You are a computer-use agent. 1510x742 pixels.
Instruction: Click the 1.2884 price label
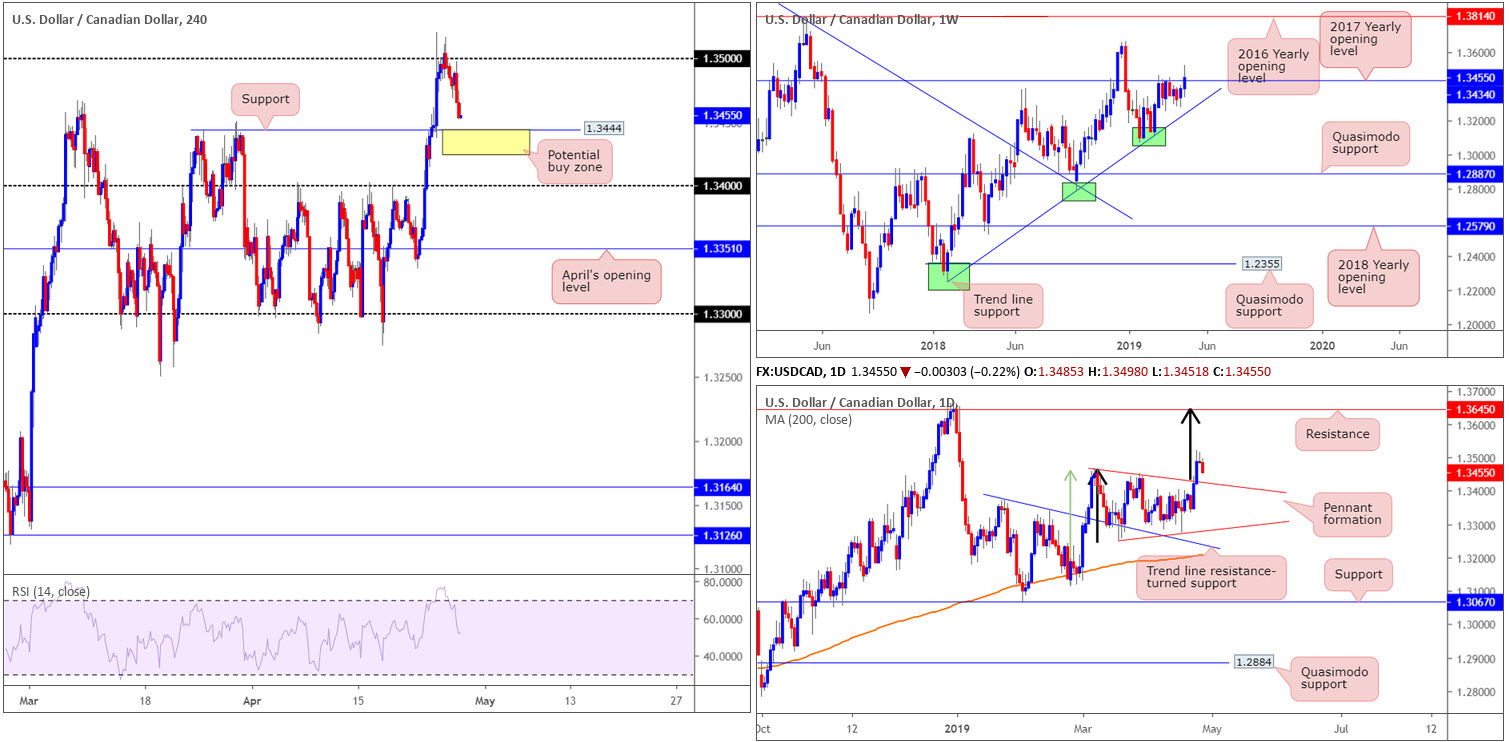[x=1252, y=662]
